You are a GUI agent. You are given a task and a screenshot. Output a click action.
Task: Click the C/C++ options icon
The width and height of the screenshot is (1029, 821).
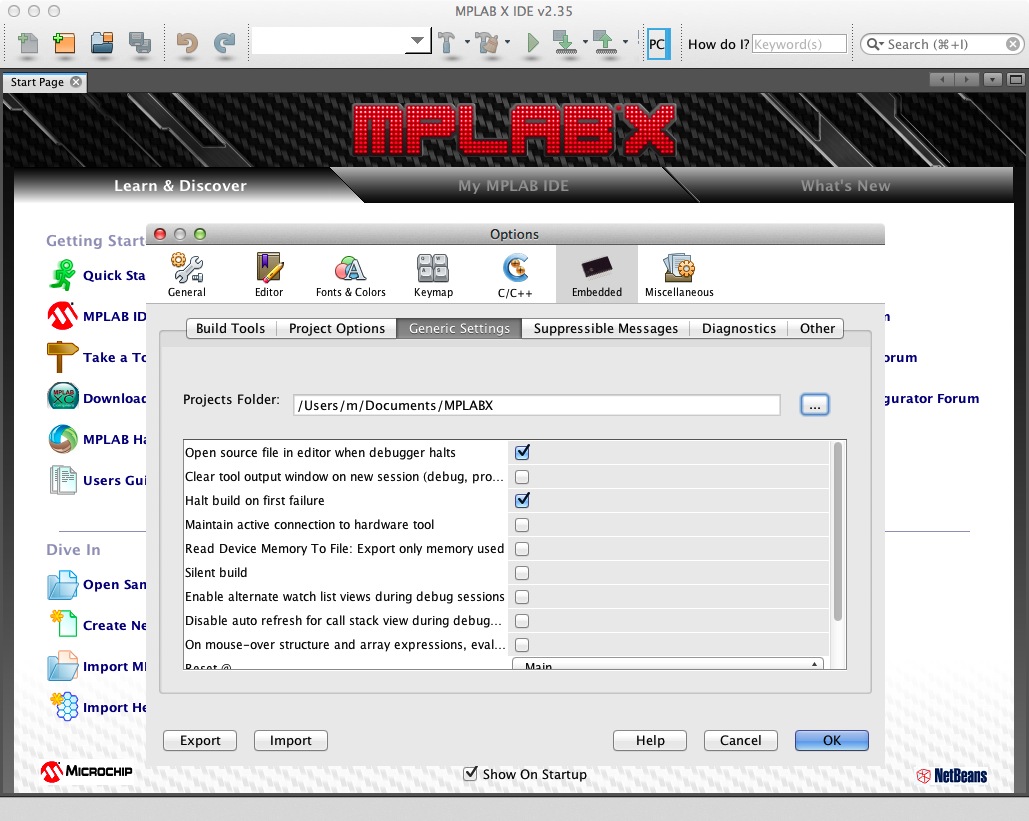(x=515, y=274)
